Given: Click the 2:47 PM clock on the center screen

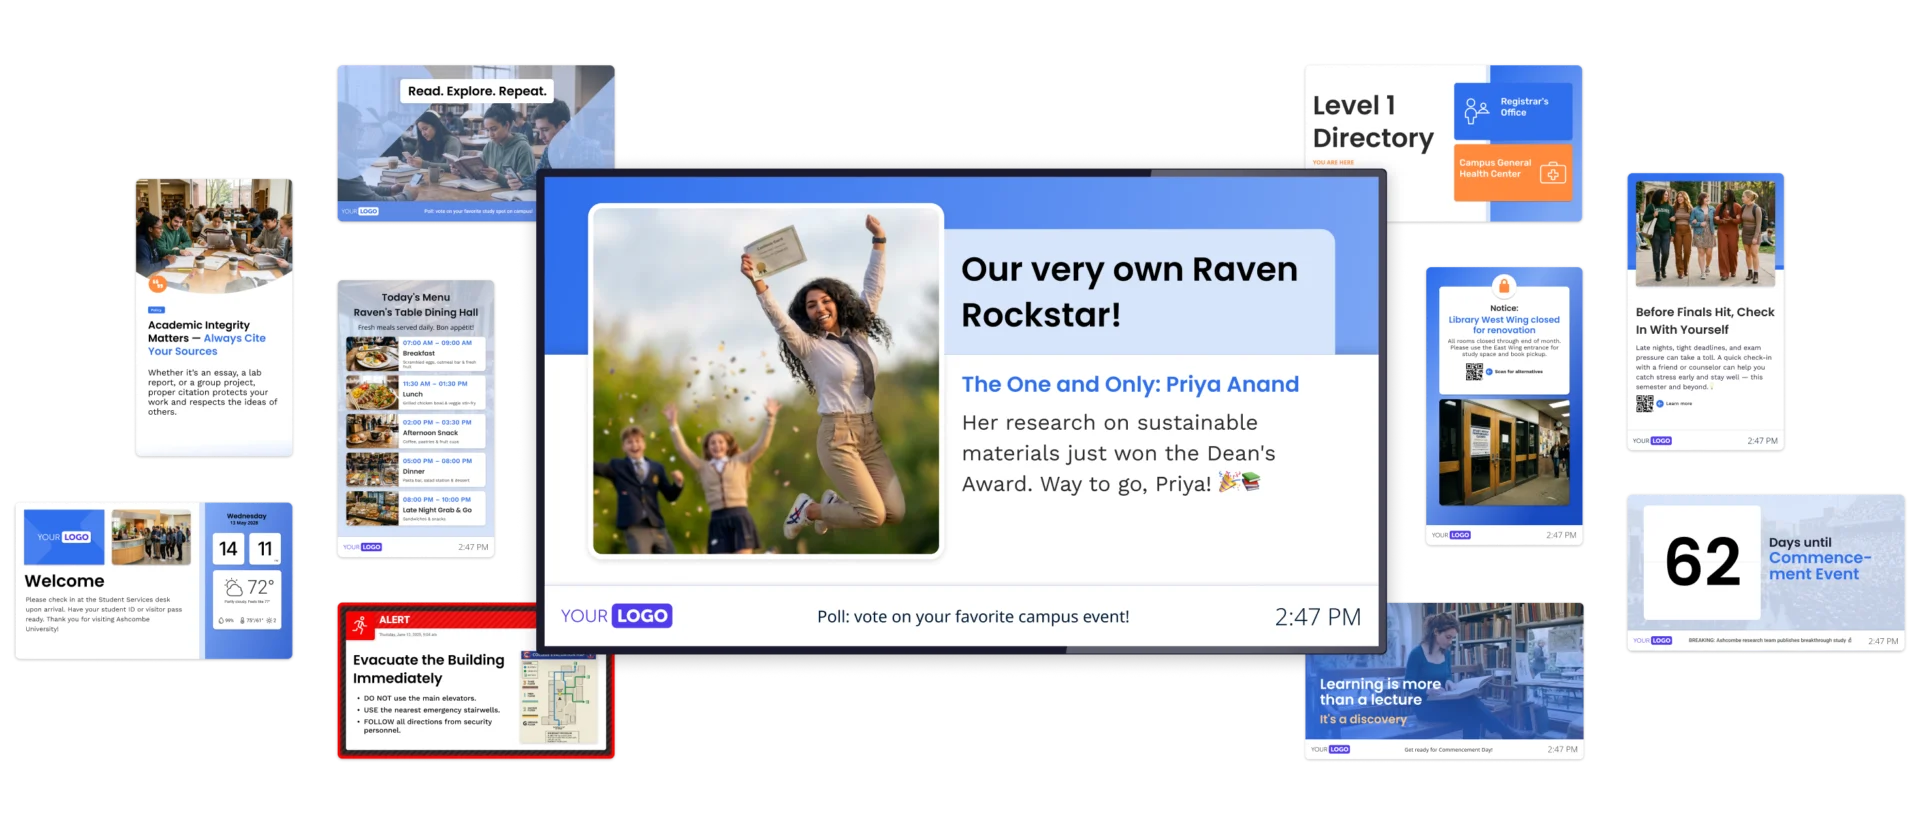Looking at the screenshot, I should pyautogui.click(x=1318, y=617).
